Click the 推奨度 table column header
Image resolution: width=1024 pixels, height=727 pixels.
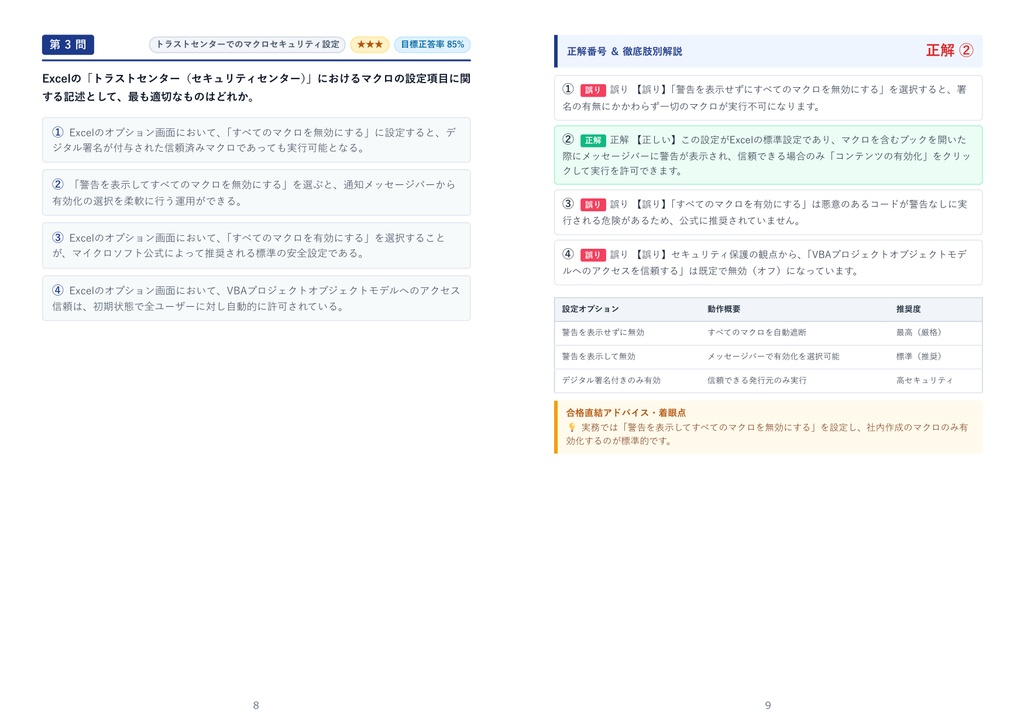(x=908, y=309)
